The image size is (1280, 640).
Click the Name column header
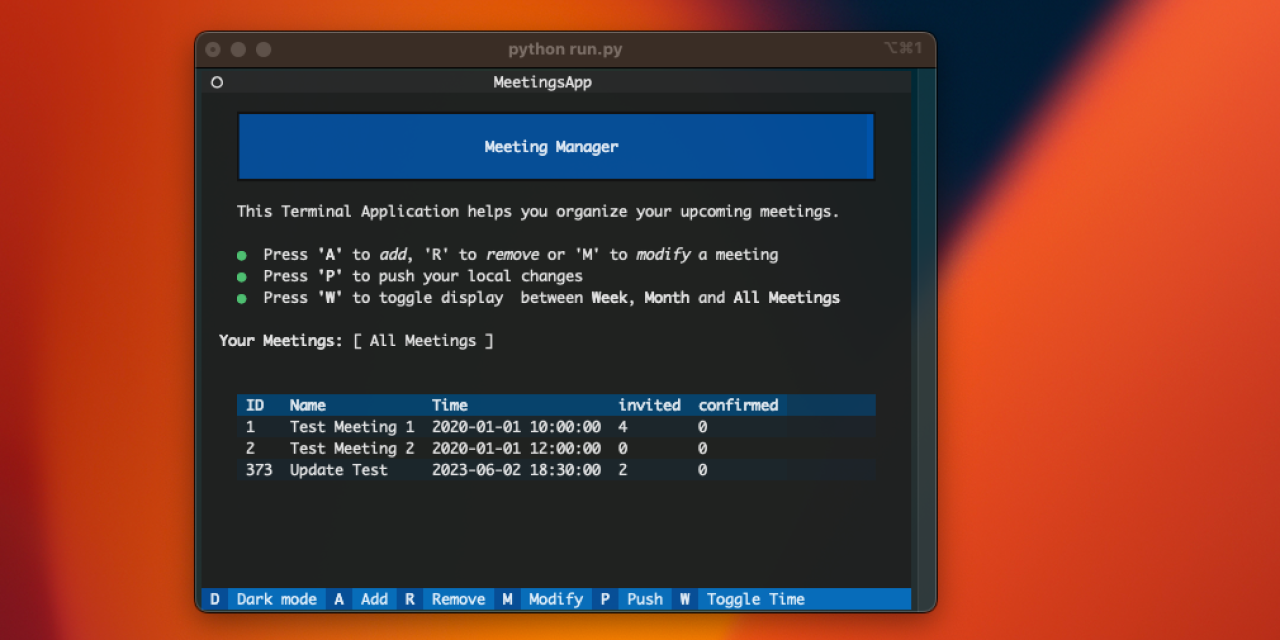(307, 405)
